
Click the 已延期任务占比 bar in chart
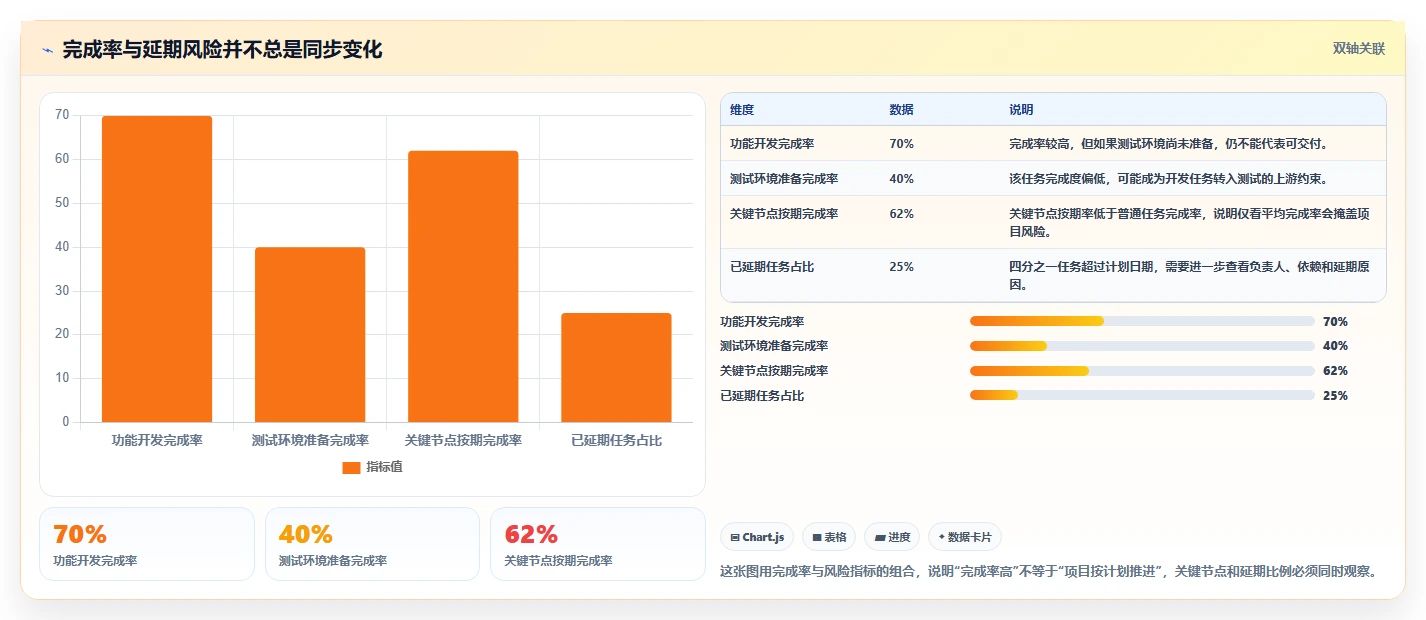coord(616,368)
